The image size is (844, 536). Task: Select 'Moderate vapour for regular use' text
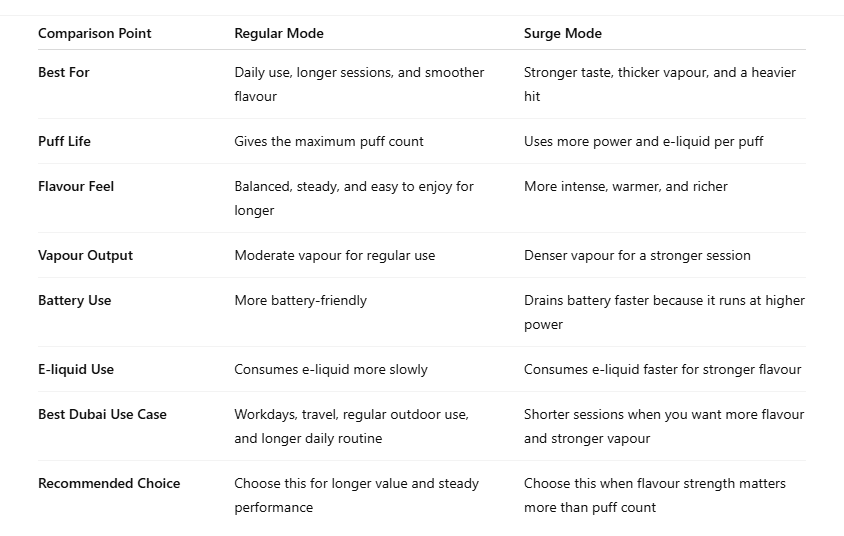335,255
